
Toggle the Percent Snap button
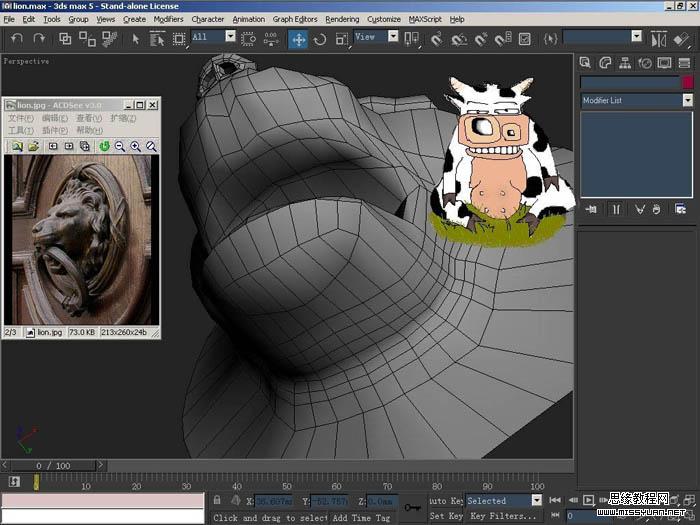point(481,39)
